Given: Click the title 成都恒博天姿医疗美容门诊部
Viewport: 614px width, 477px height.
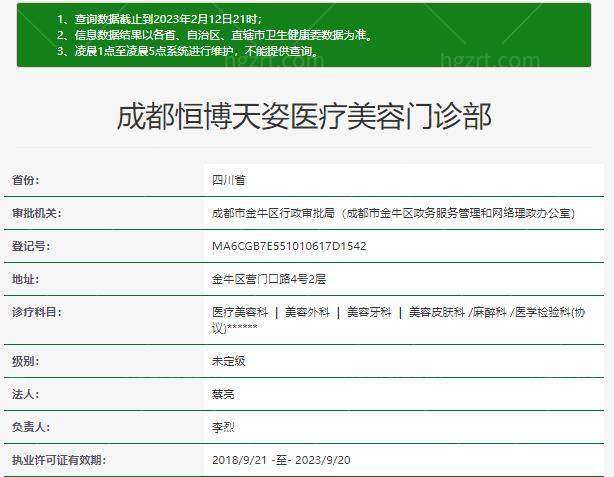Looking at the screenshot, I should [304, 116].
